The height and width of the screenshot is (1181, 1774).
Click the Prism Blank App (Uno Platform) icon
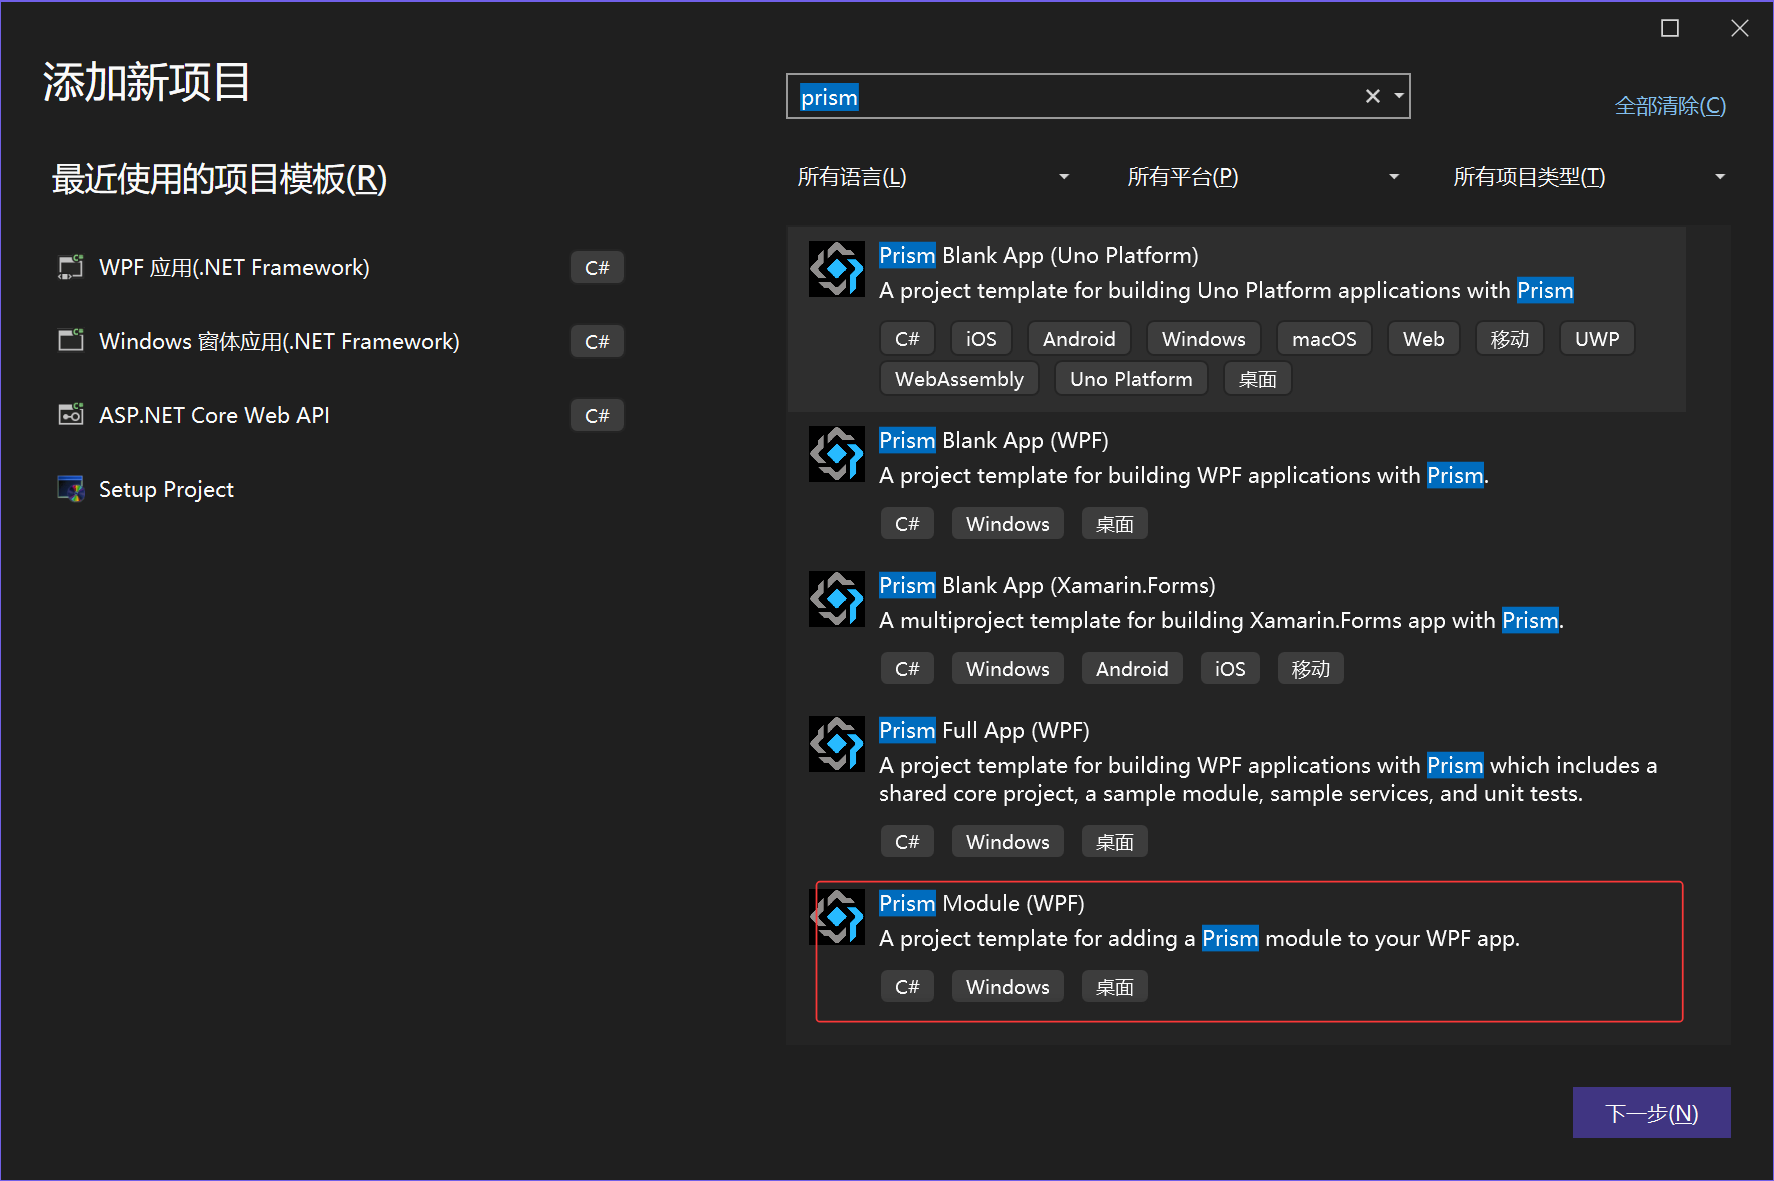[x=836, y=269]
